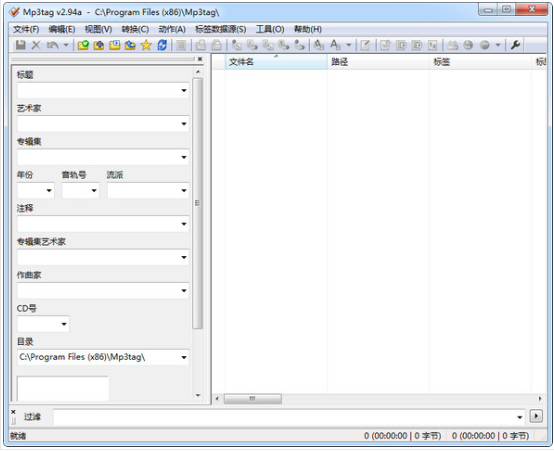This screenshot has width=554, height=452.
Task: Open the 动作(A) menu
Action: pos(172,29)
